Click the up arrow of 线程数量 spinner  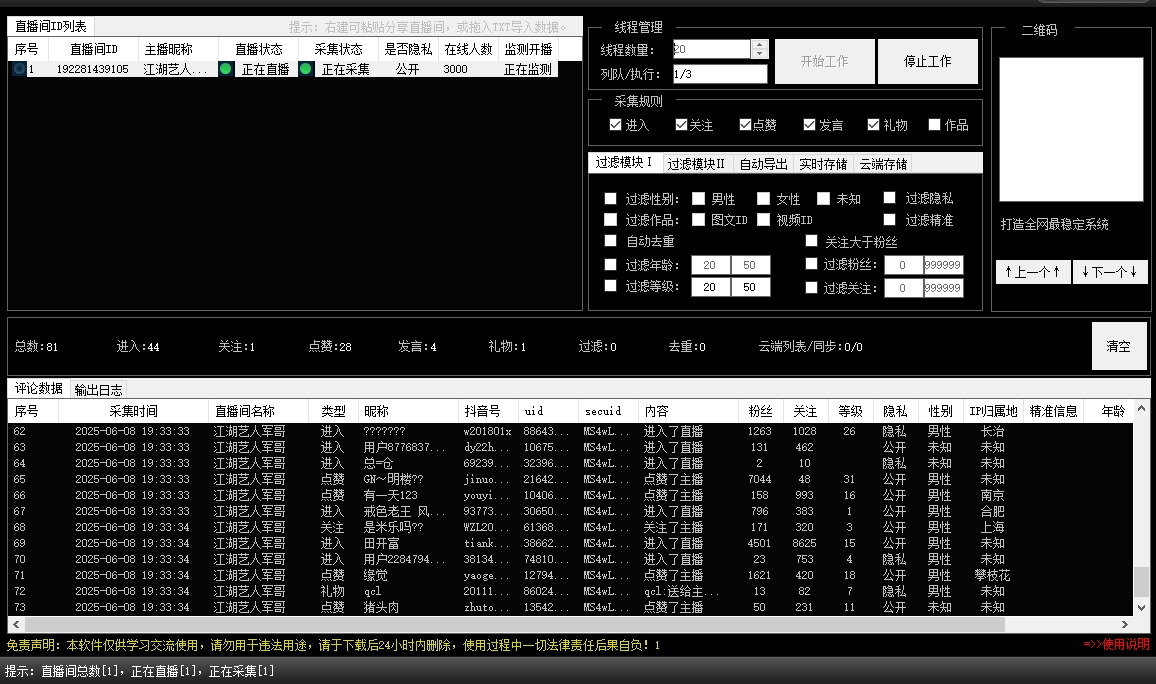[760, 43]
